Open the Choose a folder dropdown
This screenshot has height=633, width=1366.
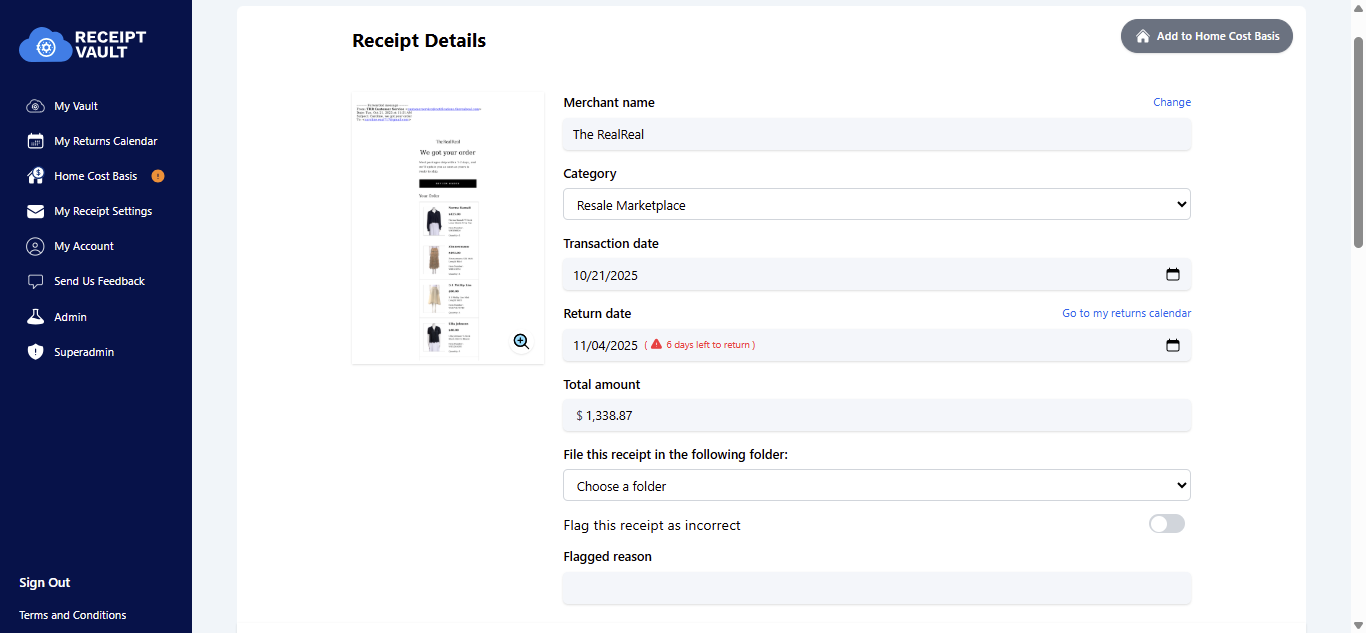877,486
